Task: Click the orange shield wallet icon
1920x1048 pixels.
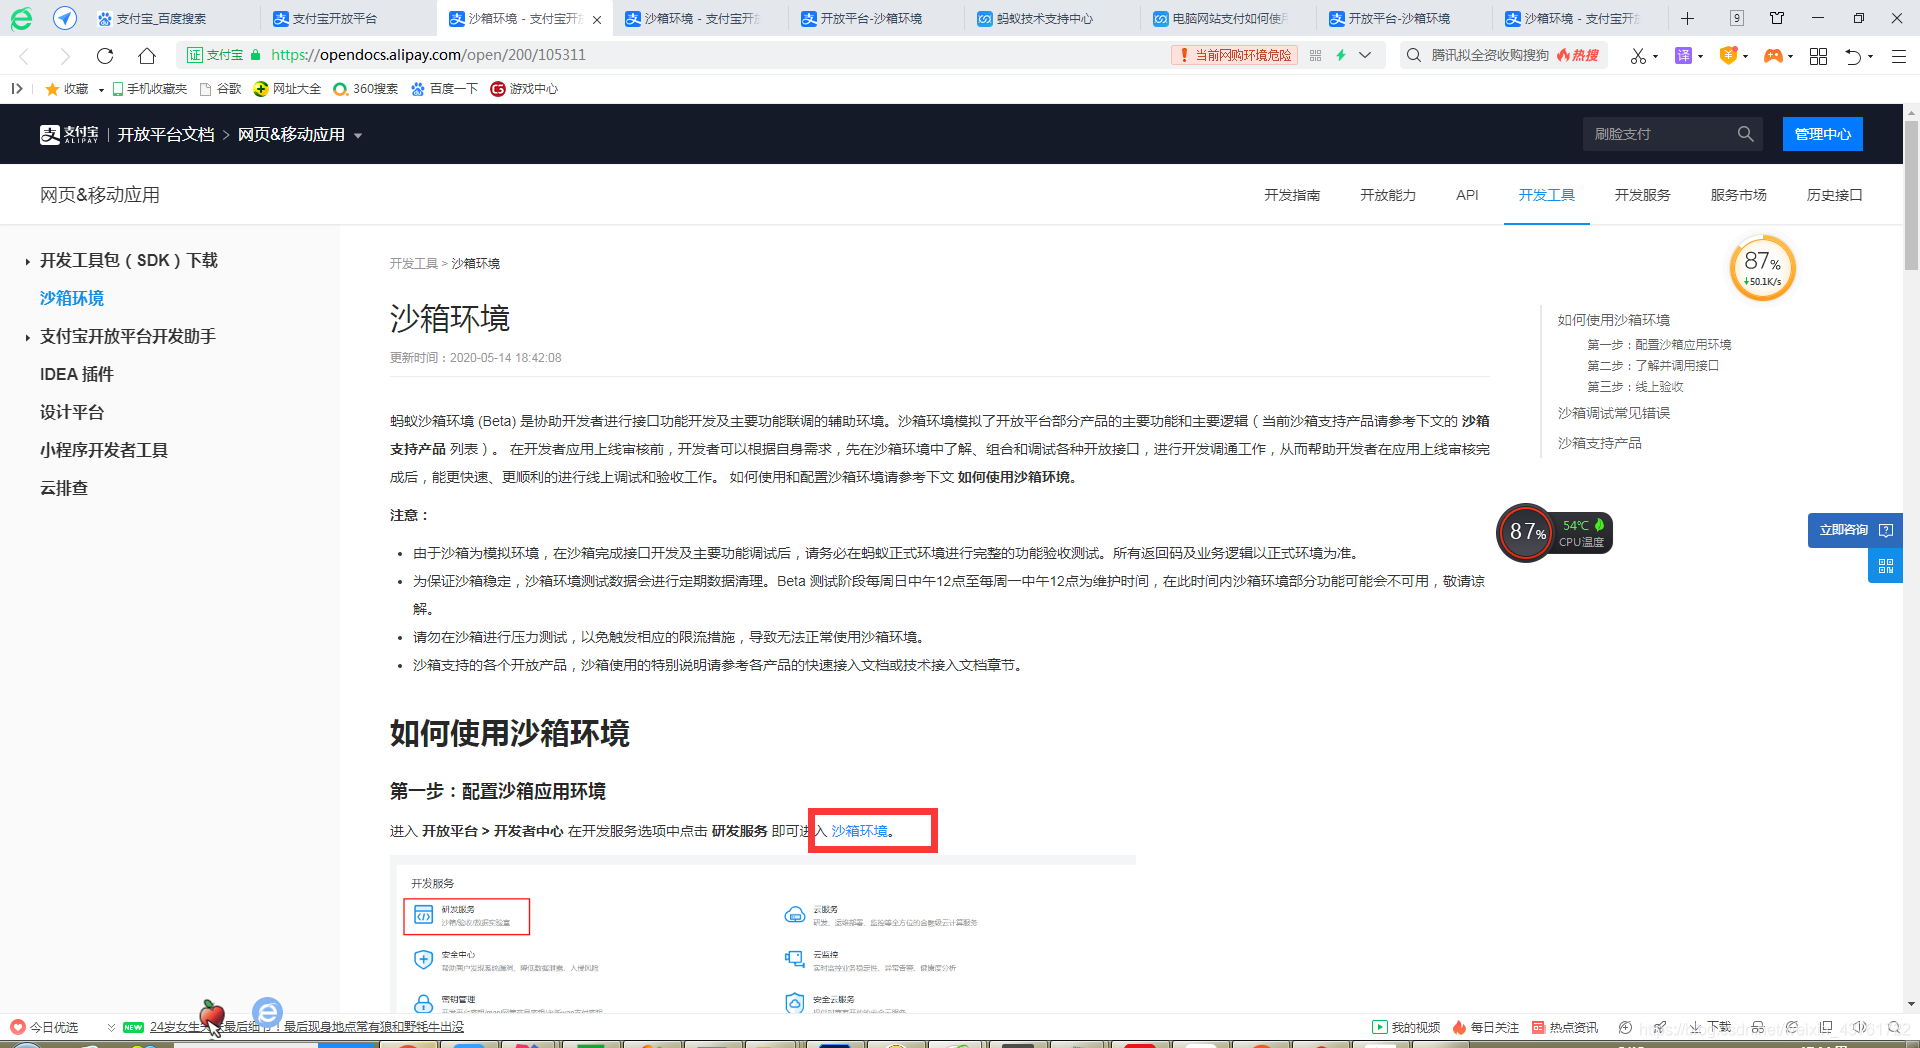Action: click(1728, 56)
